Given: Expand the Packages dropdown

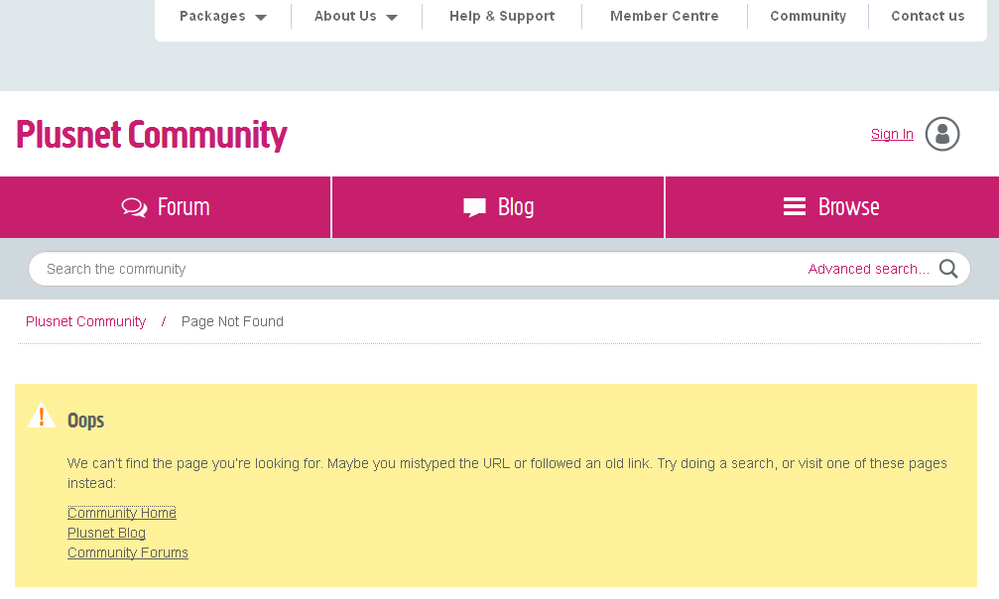Looking at the screenshot, I should pyautogui.click(x=211, y=16).
